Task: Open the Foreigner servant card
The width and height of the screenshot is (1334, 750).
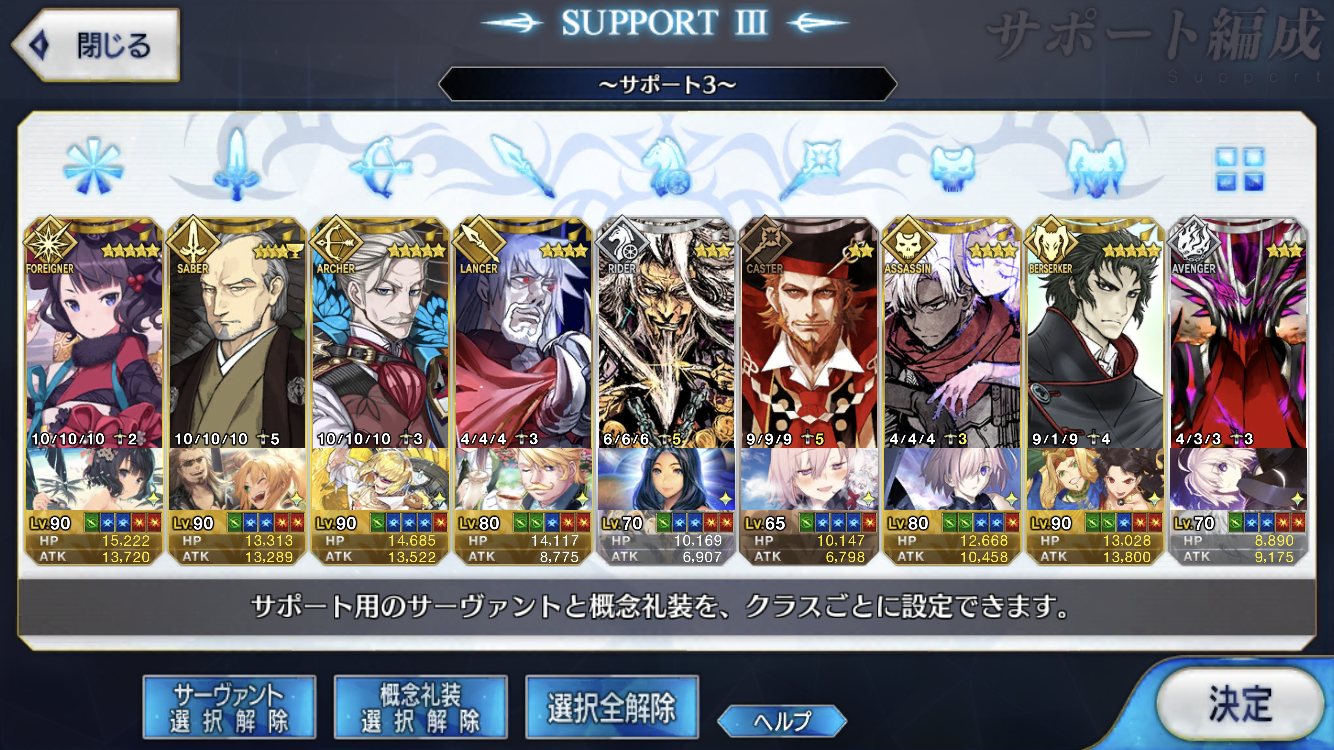Action: click(93, 332)
